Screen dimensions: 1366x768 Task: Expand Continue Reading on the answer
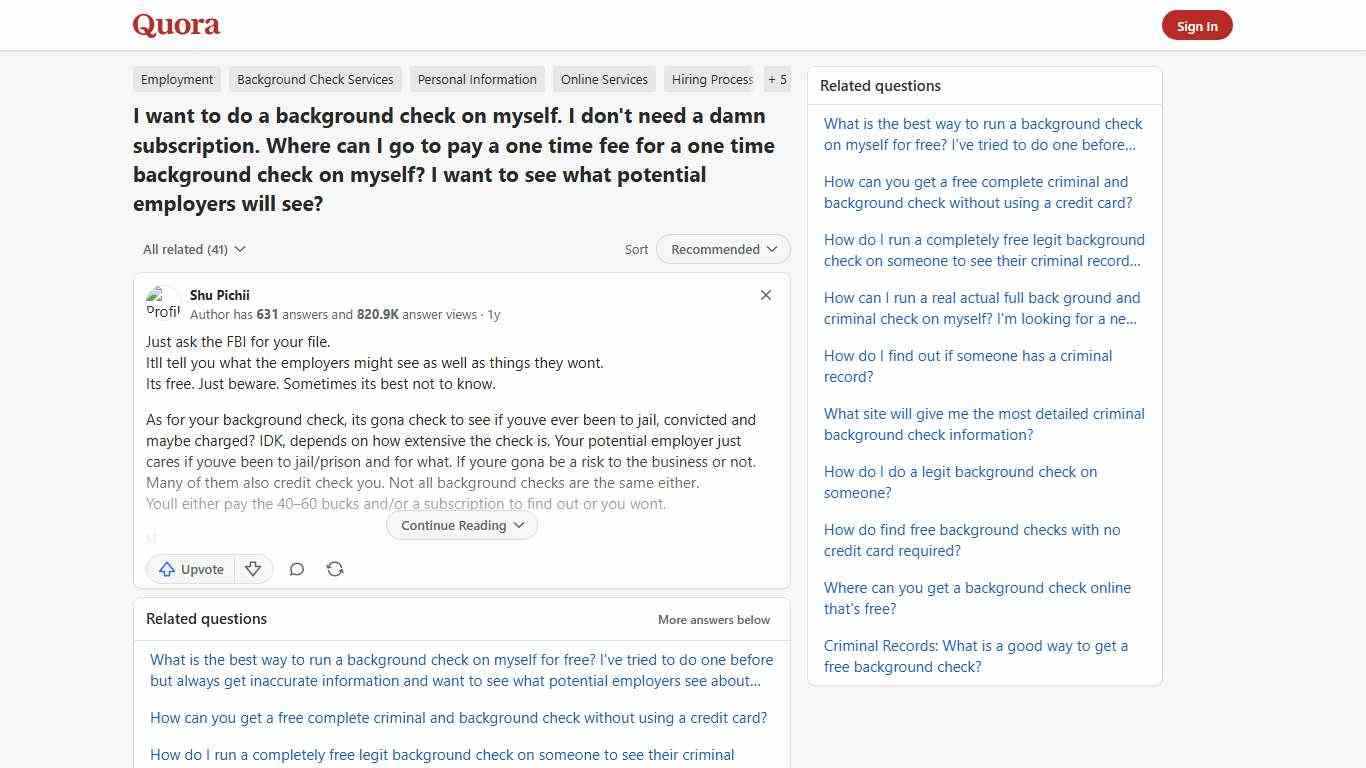click(461, 525)
